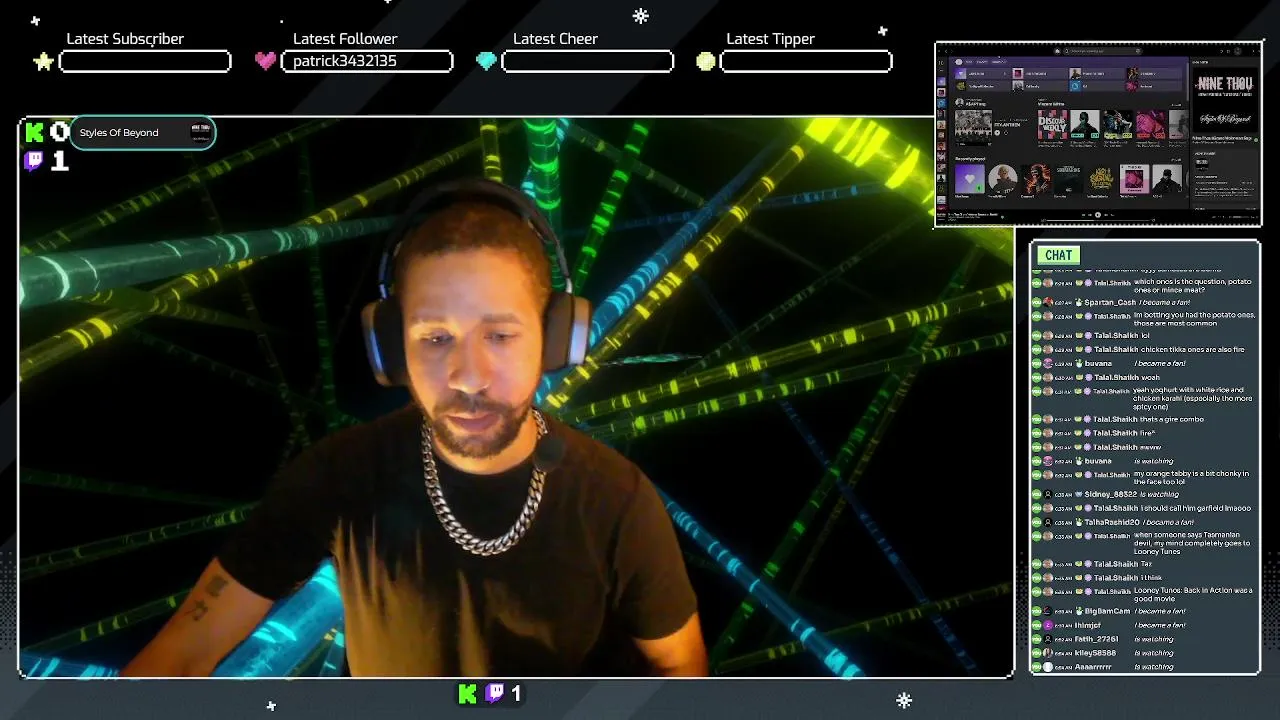Click the Kick viewer count 0
Image resolution: width=1280 pixels, height=720 pixels.
pos(59,132)
